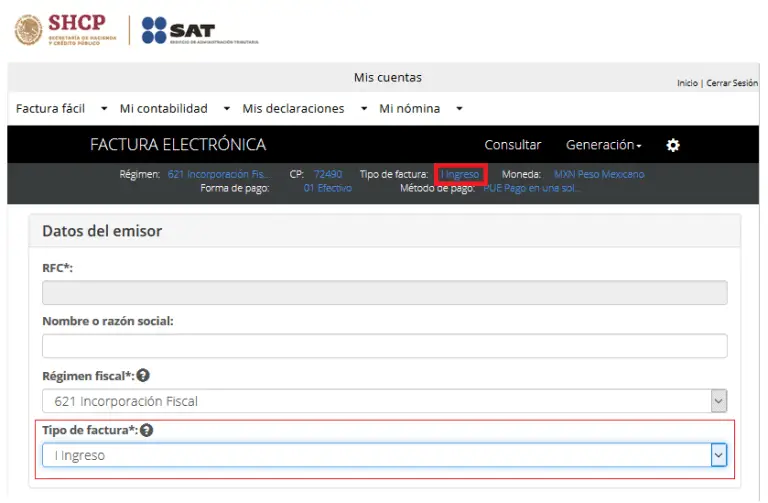Viewport: 768px width, 503px height.
Task: Click the SAT logo
Action: pos(200,30)
